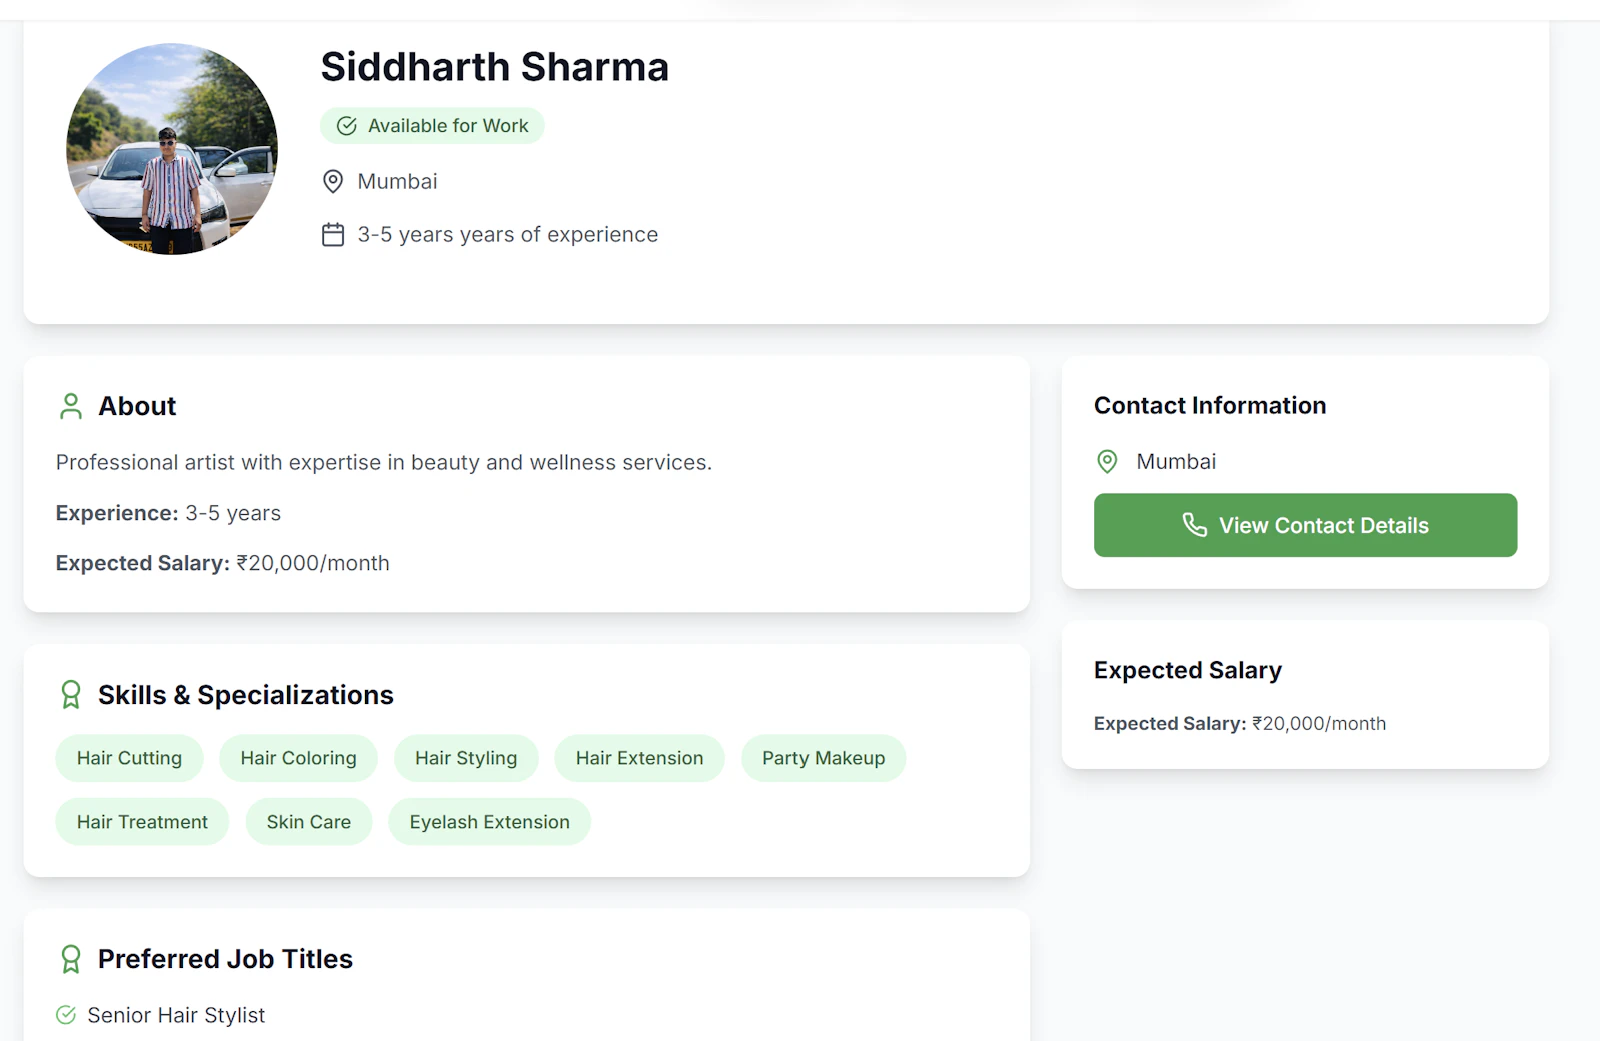Click the Party Makeup skill tag
This screenshot has width=1600, height=1041.
click(823, 758)
